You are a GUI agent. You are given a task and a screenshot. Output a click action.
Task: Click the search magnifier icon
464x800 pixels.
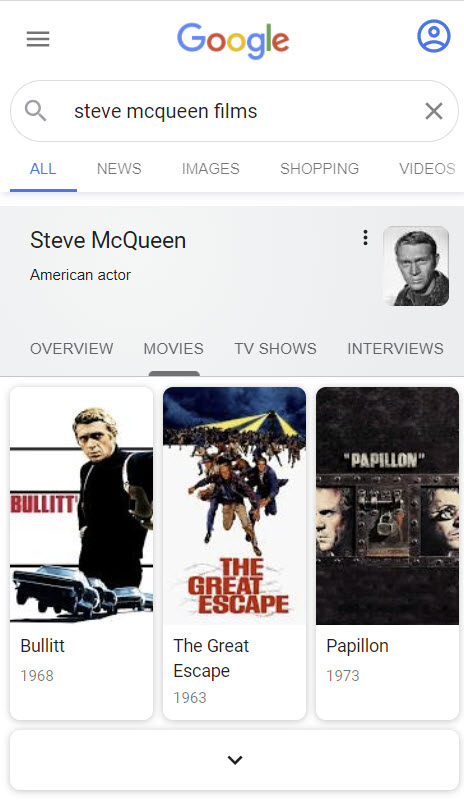[35, 110]
